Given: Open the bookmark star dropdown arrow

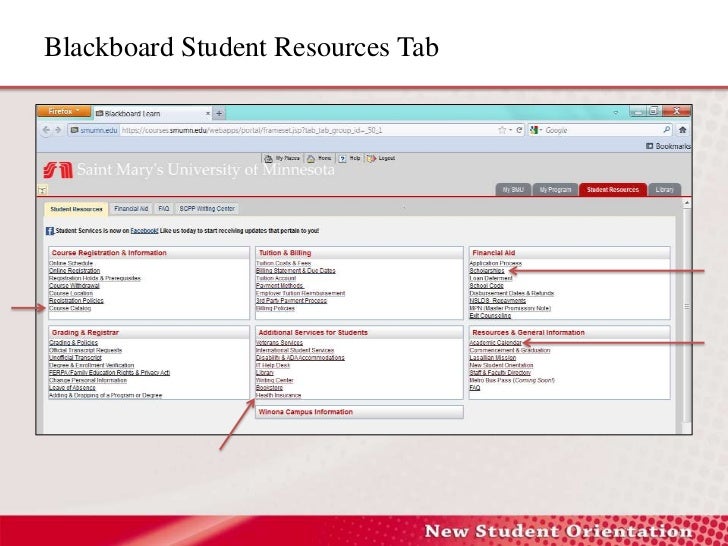Looking at the screenshot, I should pos(510,130).
